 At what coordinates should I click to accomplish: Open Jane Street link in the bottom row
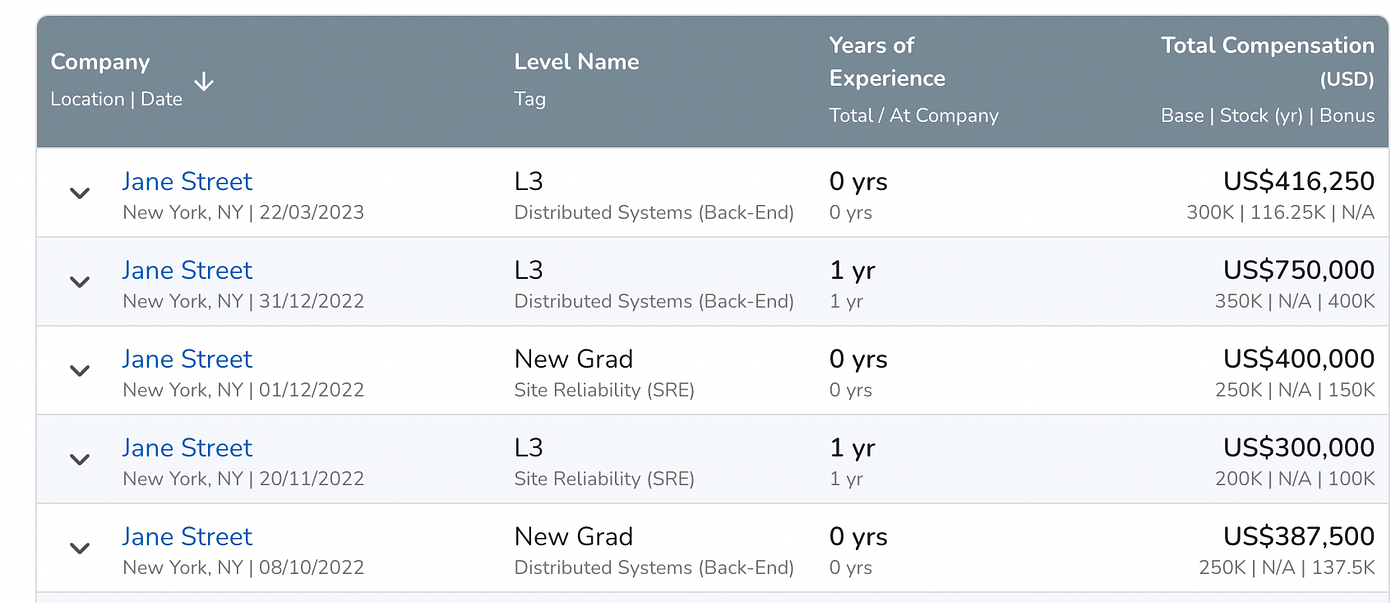186,536
